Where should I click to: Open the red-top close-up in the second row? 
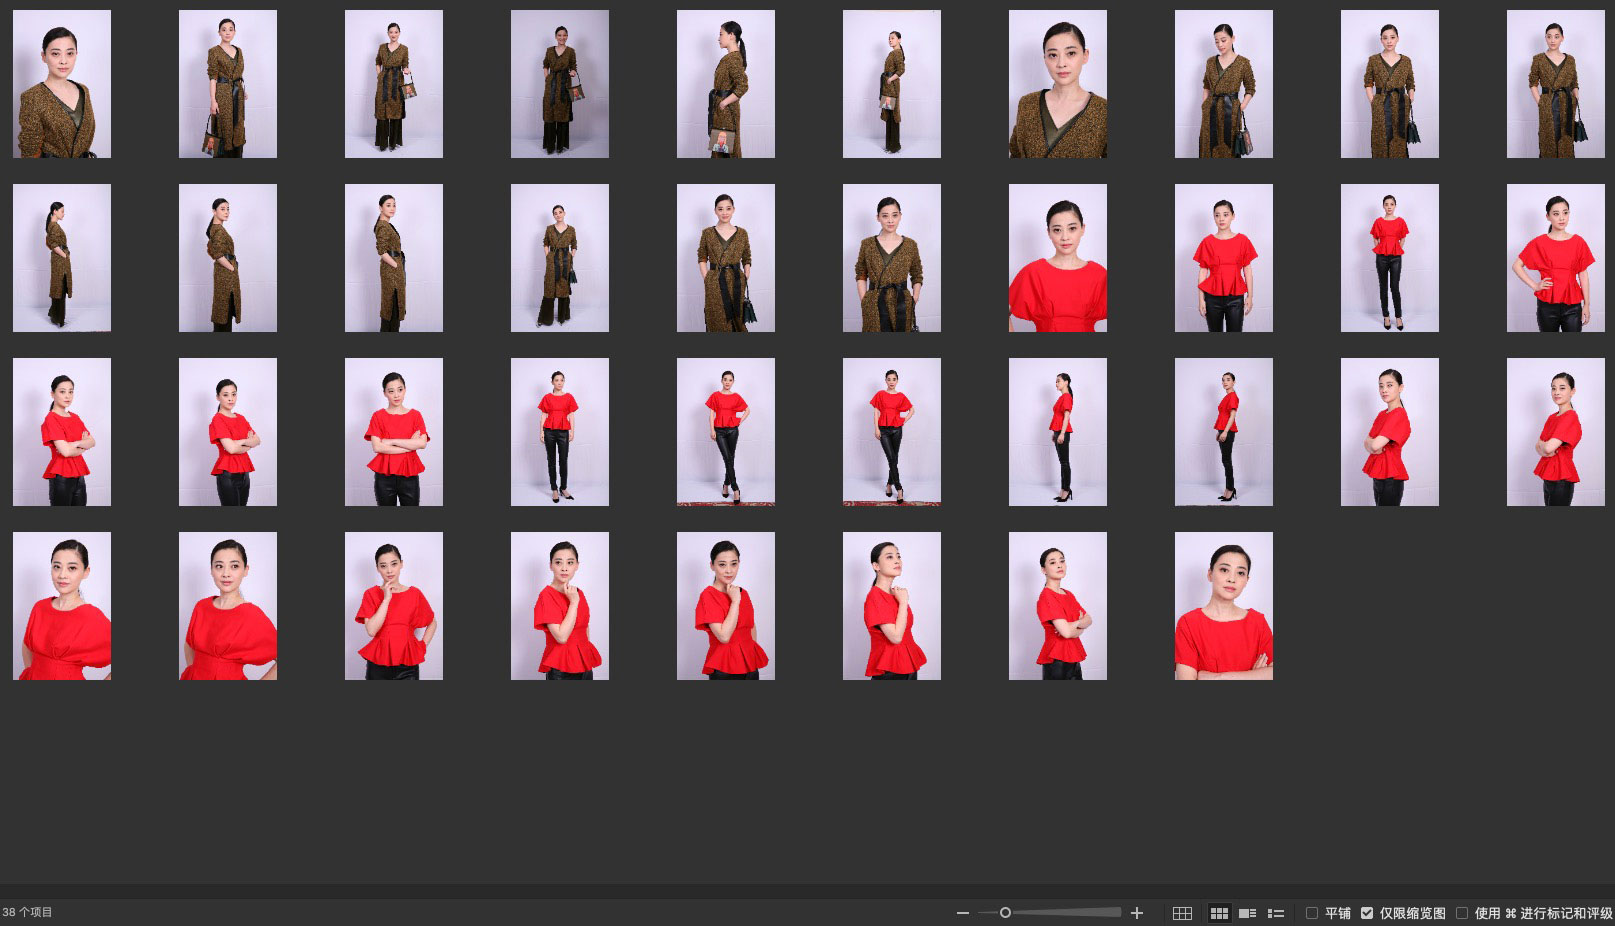pos(1057,258)
